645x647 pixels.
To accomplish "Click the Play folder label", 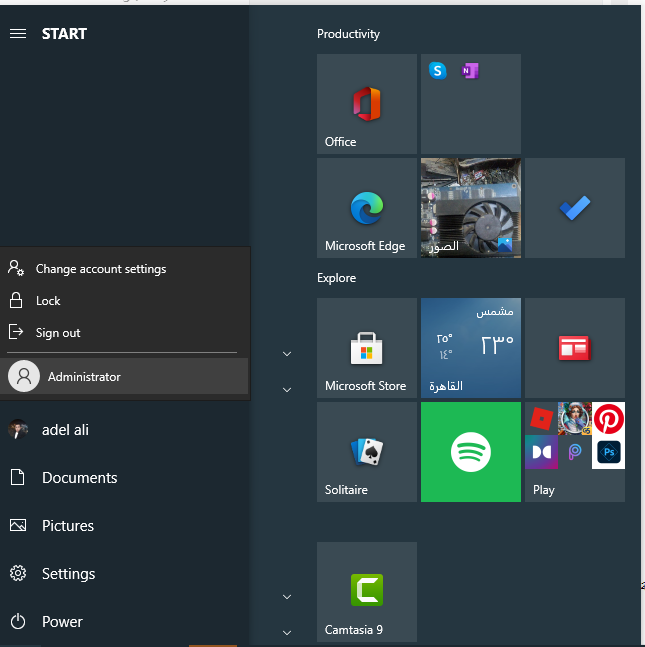I will pos(543,490).
